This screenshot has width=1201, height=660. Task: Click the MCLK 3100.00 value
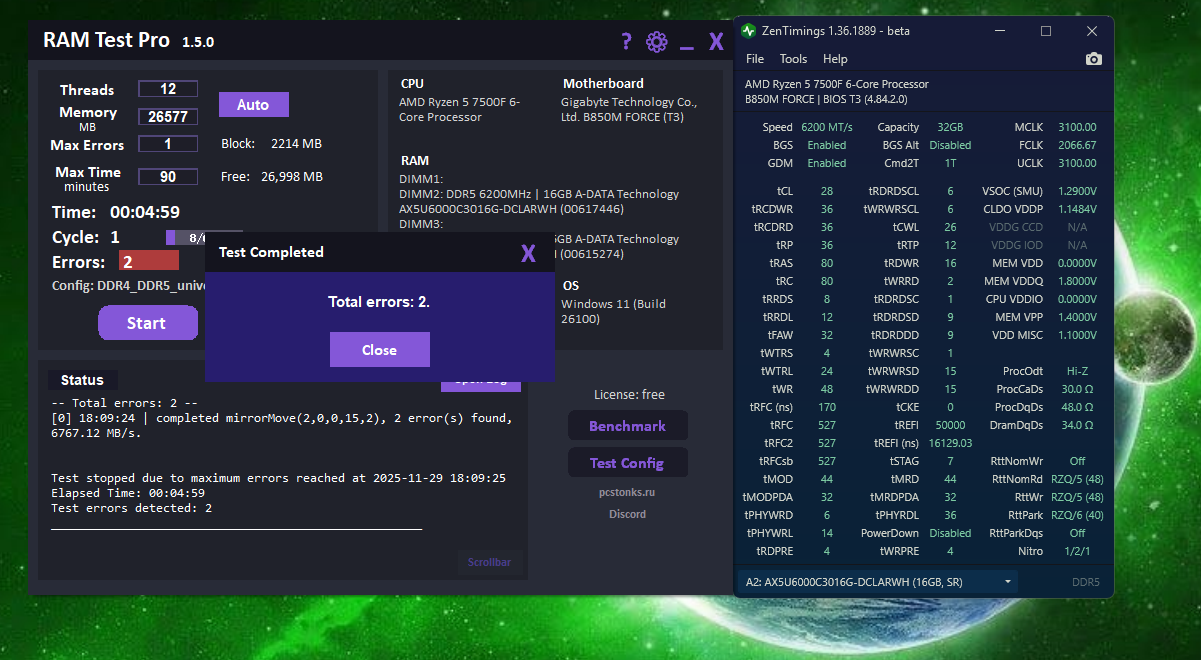click(x=1077, y=127)
